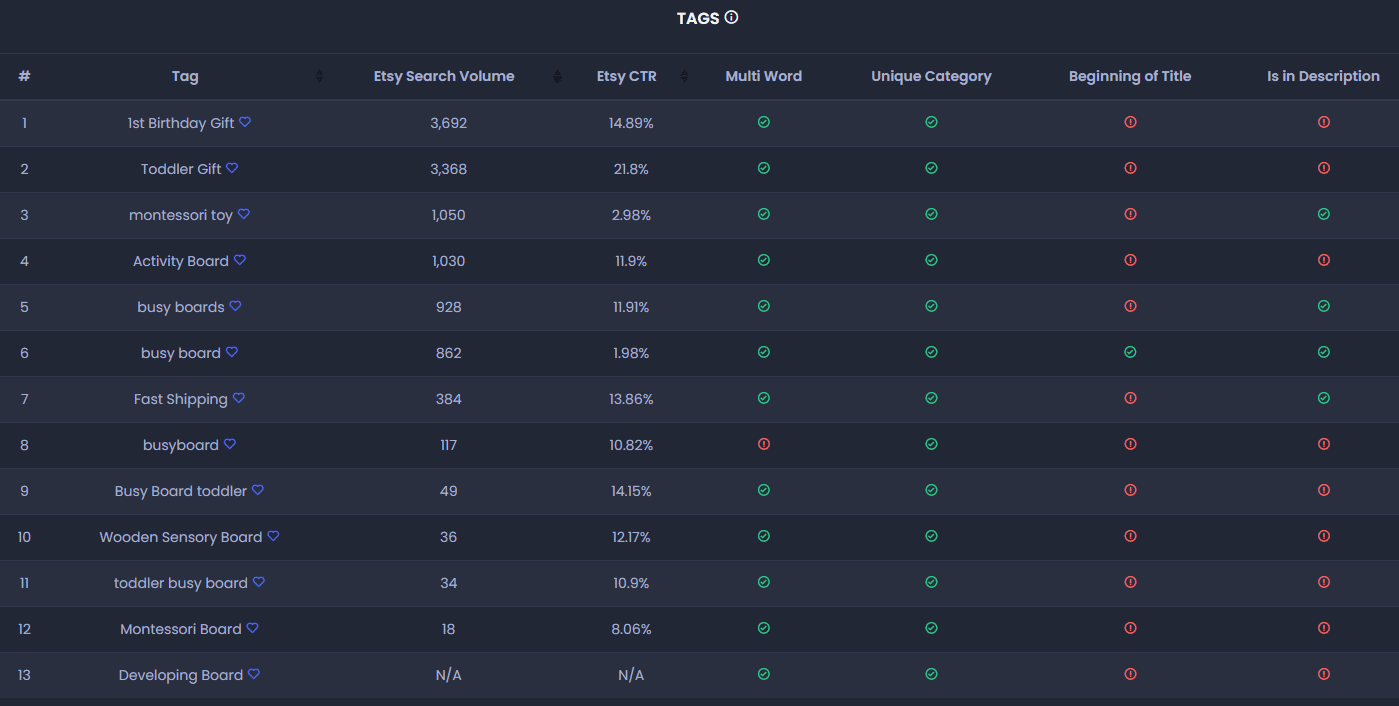
Task: Sort by Etsy CTR column arrows
Action: pyautogui.click(x=685, y=76)
